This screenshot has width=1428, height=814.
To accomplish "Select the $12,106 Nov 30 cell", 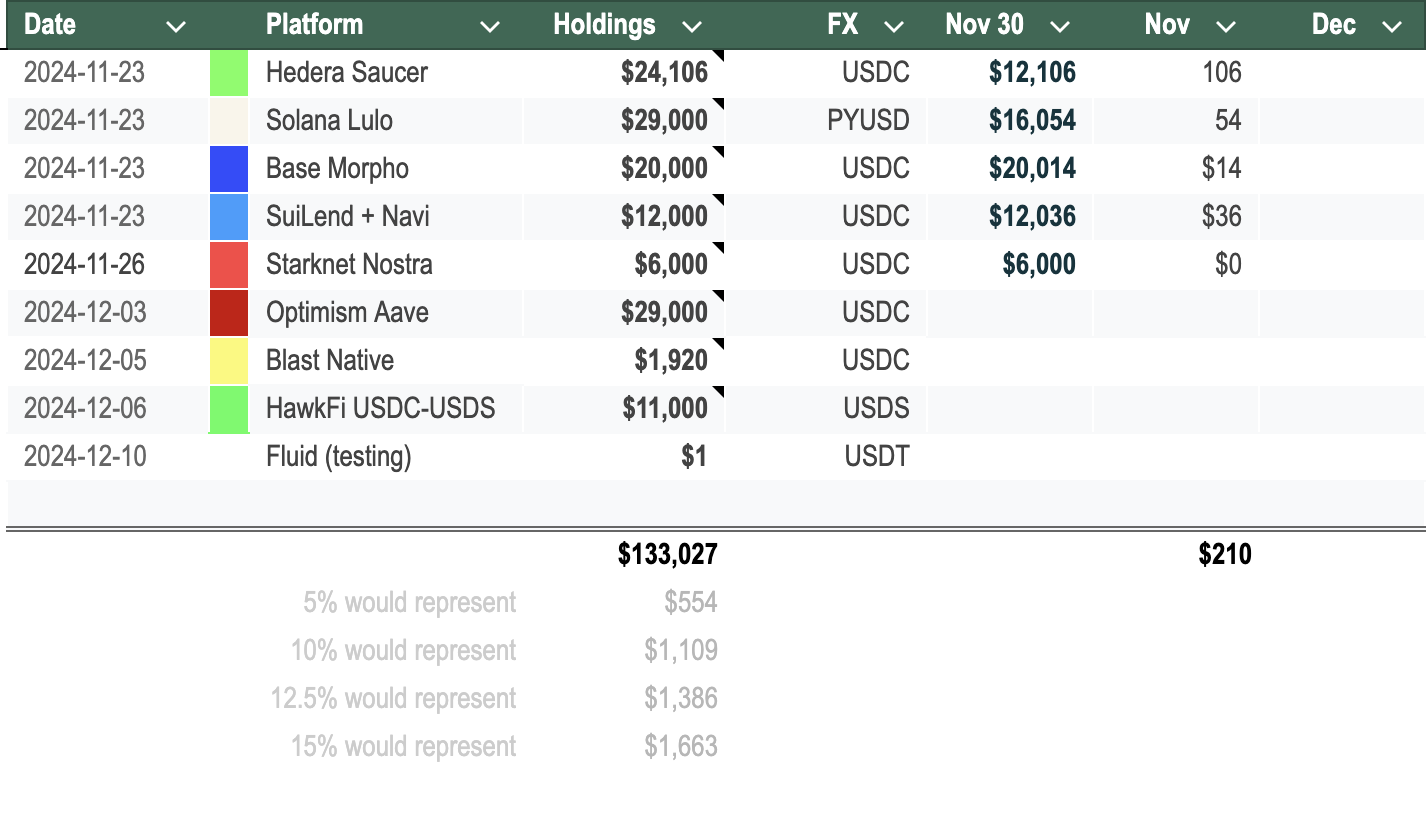I will point(1010,72).
